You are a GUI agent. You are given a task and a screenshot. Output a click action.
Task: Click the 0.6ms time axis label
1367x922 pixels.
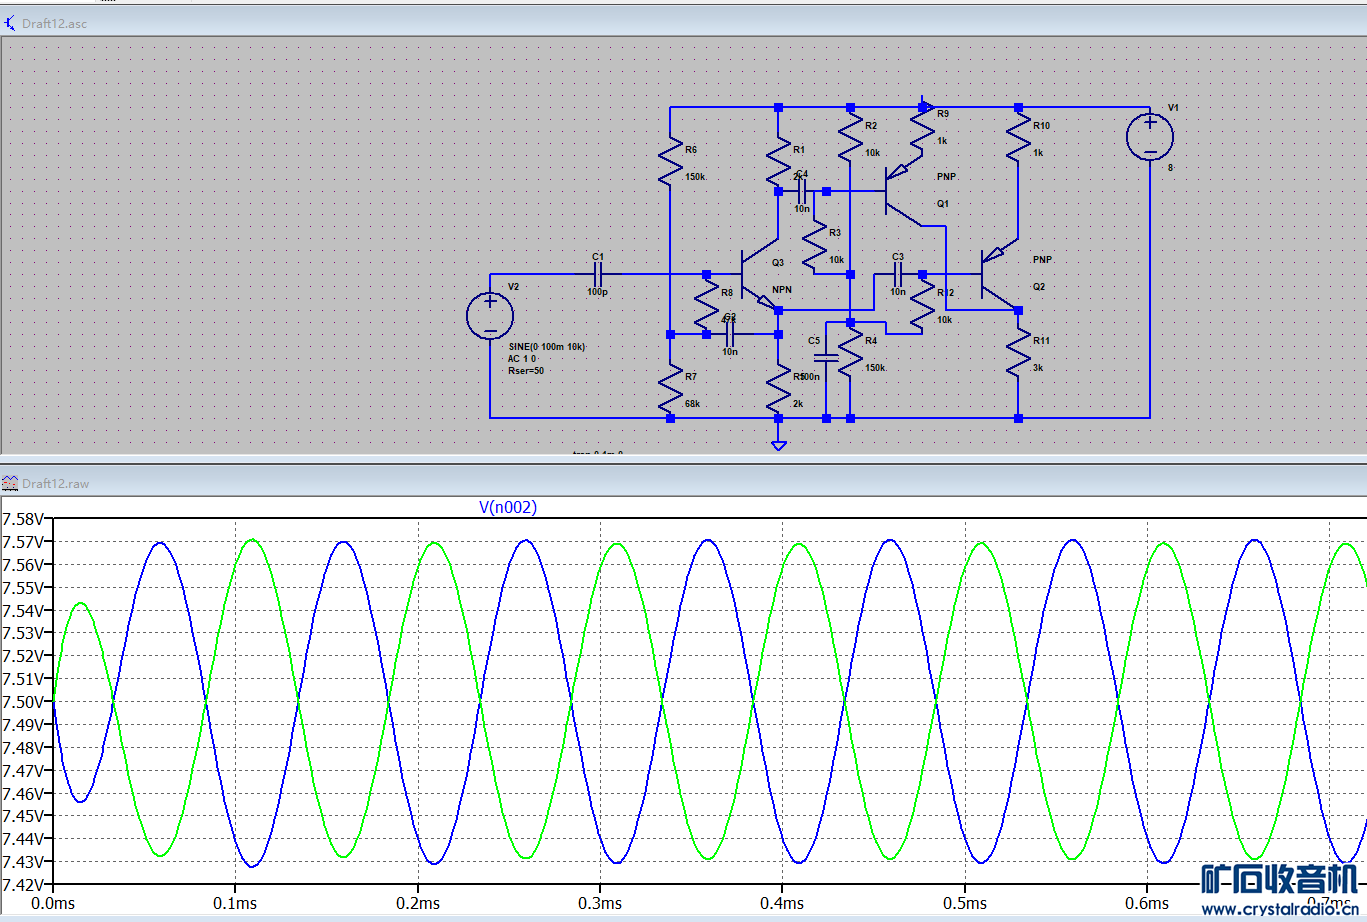coord(1147,903)
